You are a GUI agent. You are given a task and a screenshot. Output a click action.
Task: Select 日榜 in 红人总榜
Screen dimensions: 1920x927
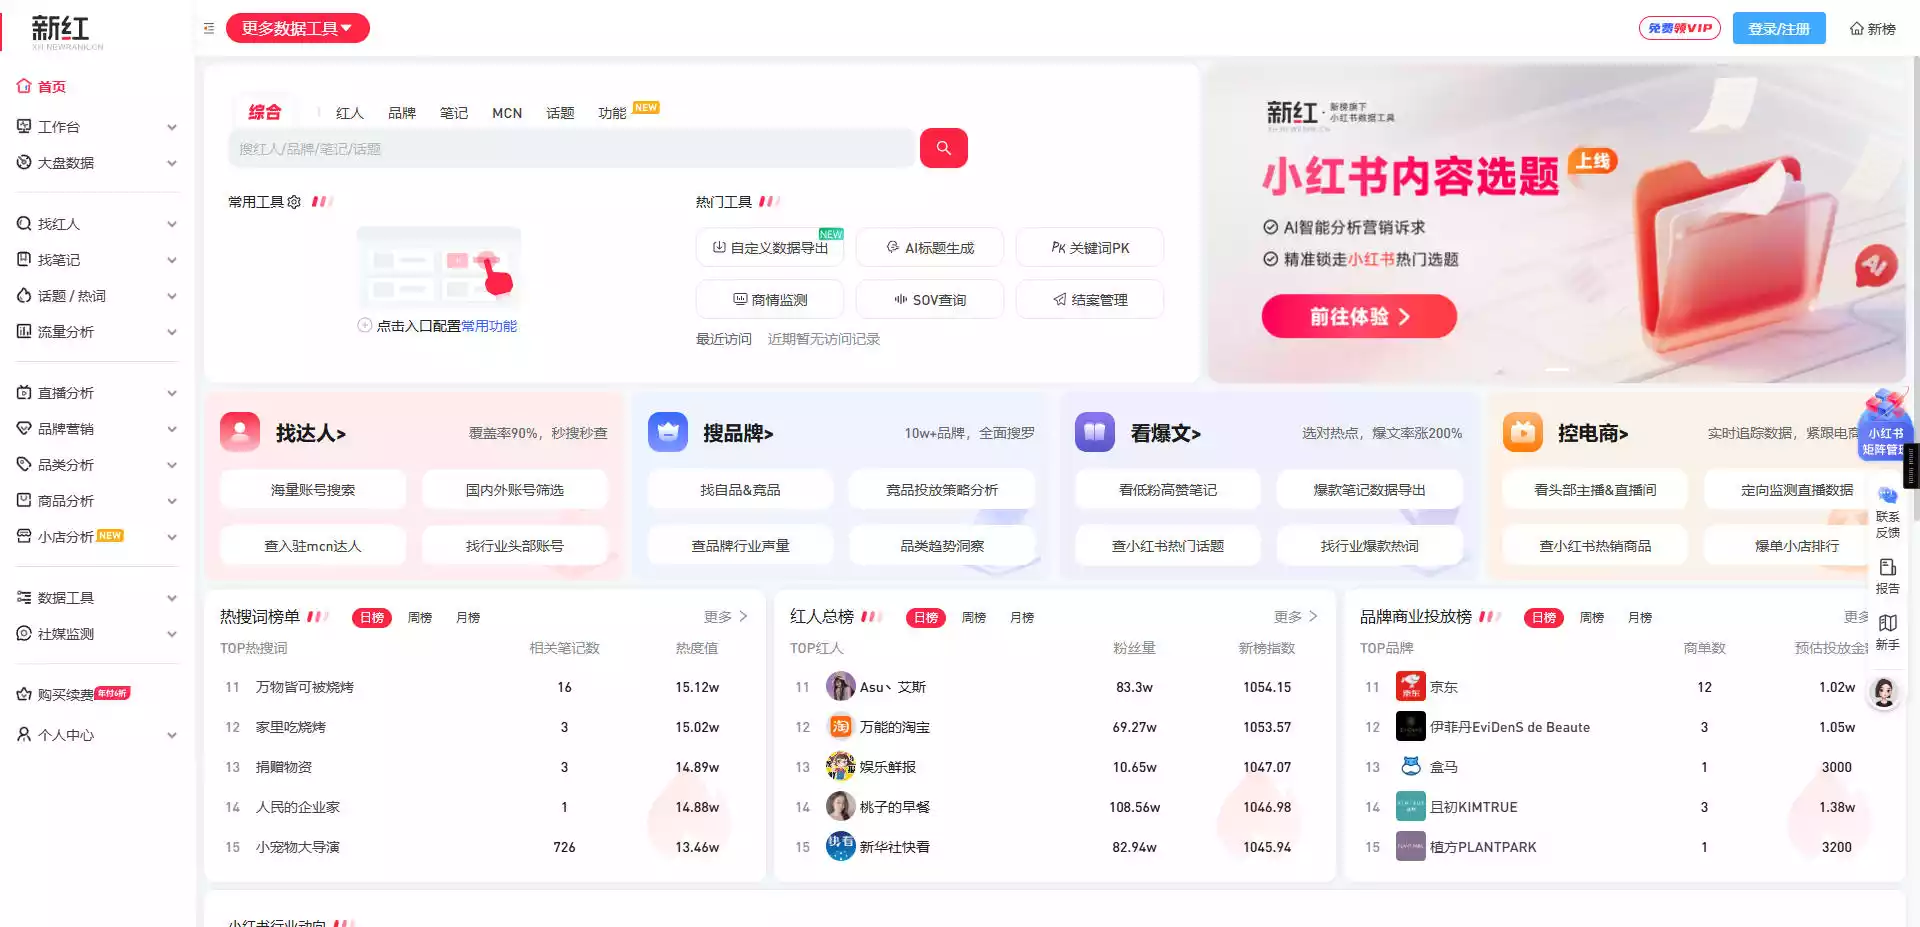coord(926,618)
